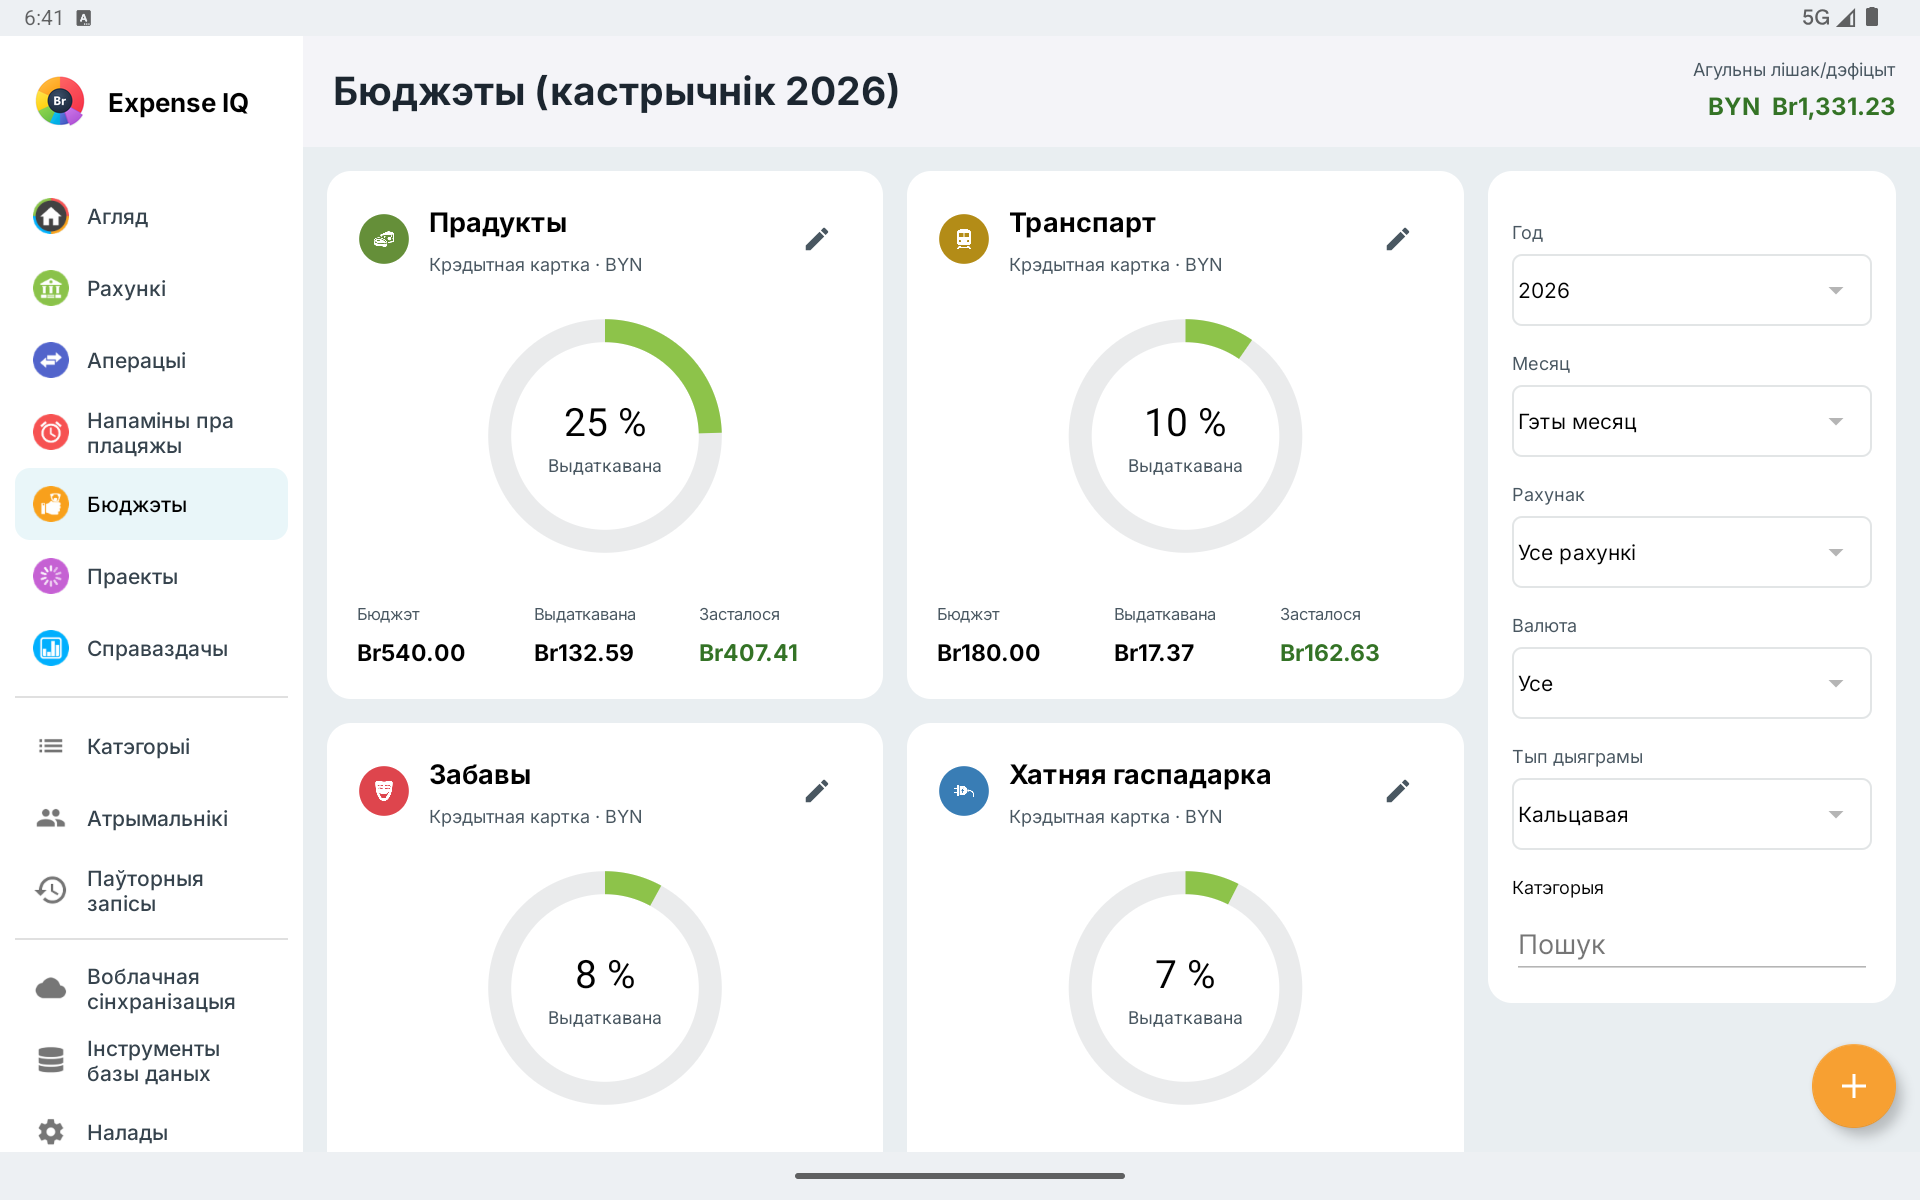1920x1200 pixels.
Task: Click the Інструменты базы даных icon
Action: [x=51, y=1060]
